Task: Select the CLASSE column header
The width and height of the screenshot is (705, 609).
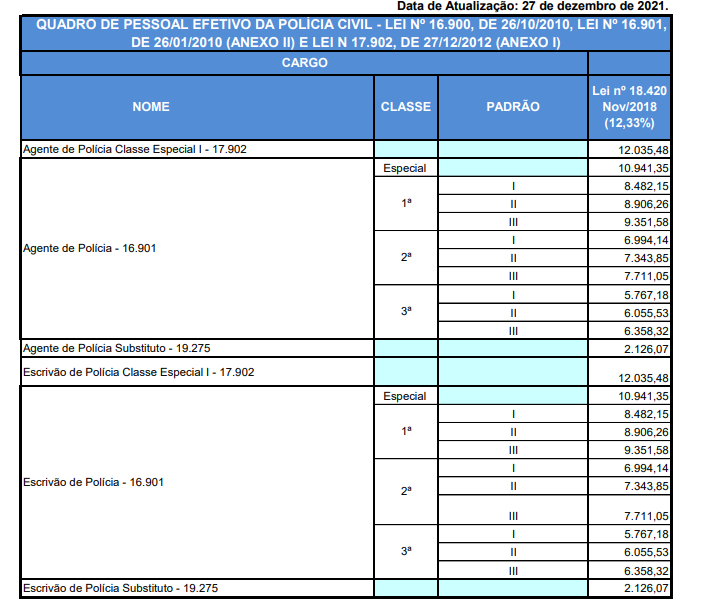Action: (406, 107)
